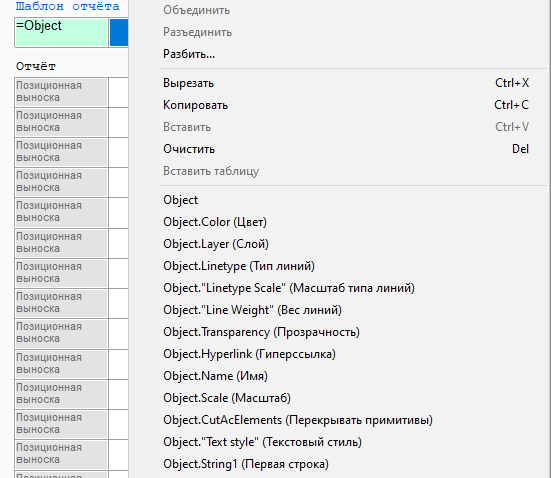Screen dimensions: 551x478
Task: Click the =Object template cell
Action: [x=61, y=32]
